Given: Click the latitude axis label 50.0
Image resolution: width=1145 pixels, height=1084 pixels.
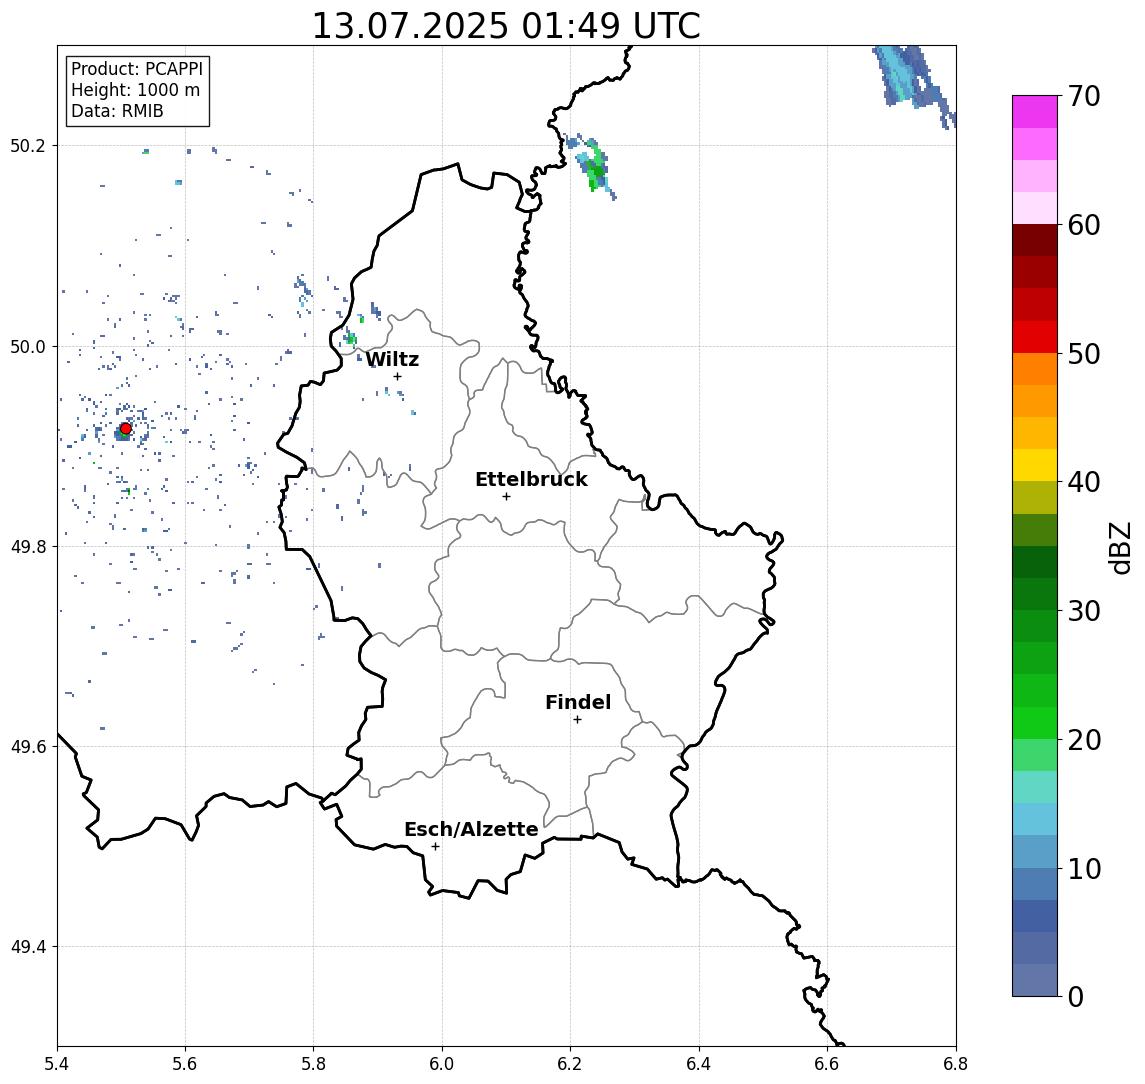Looking at the screenshot, I should 28,346.
